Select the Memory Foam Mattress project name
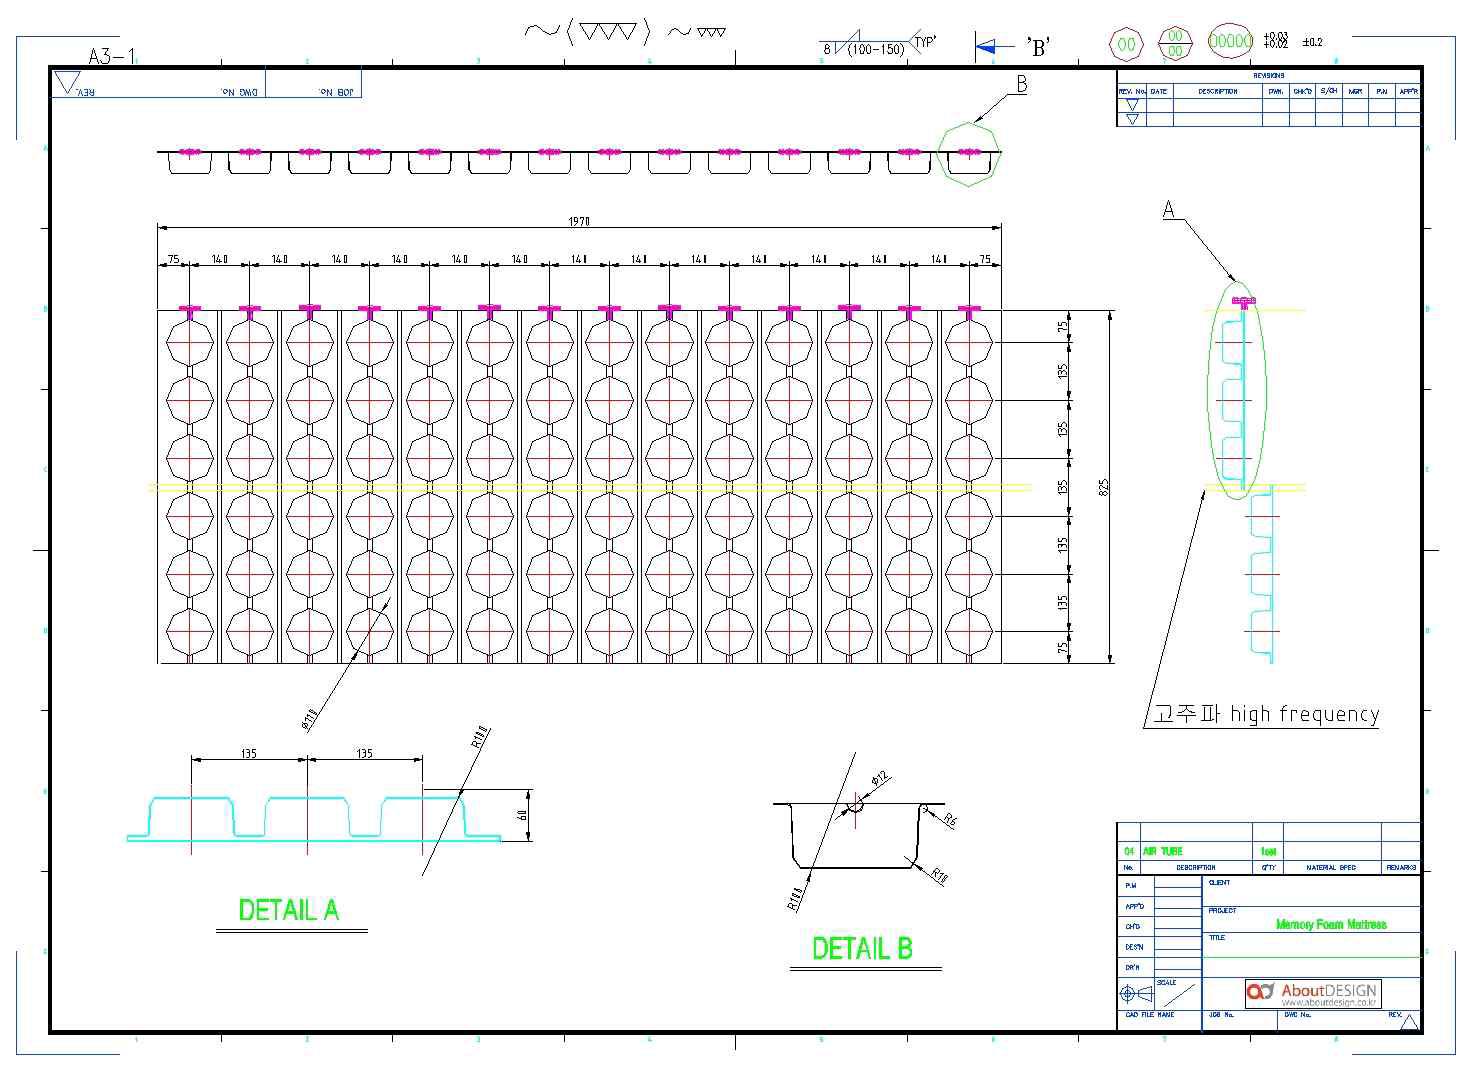 tap(1331, 924)
